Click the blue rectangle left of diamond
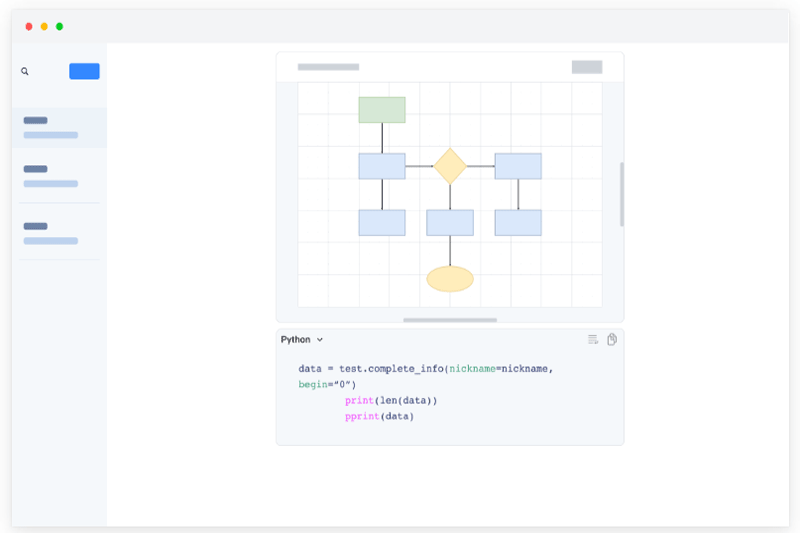This screenshot has height=533, width=800. coord(382,166)
